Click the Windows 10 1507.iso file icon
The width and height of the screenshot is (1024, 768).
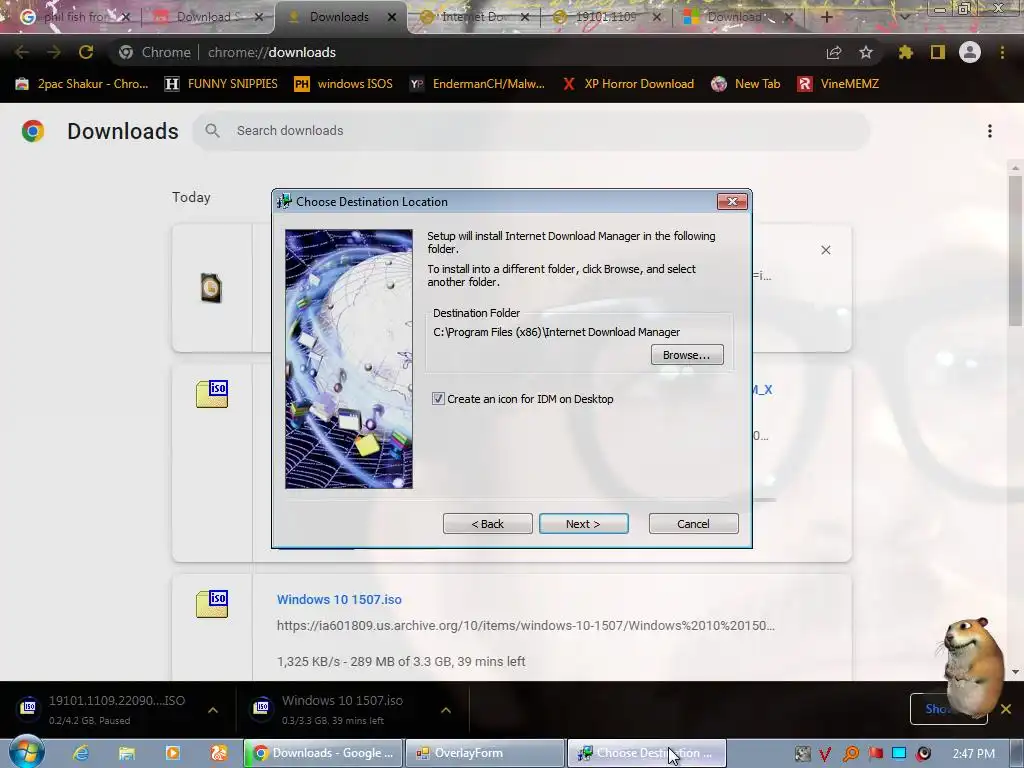coord(212,603)
